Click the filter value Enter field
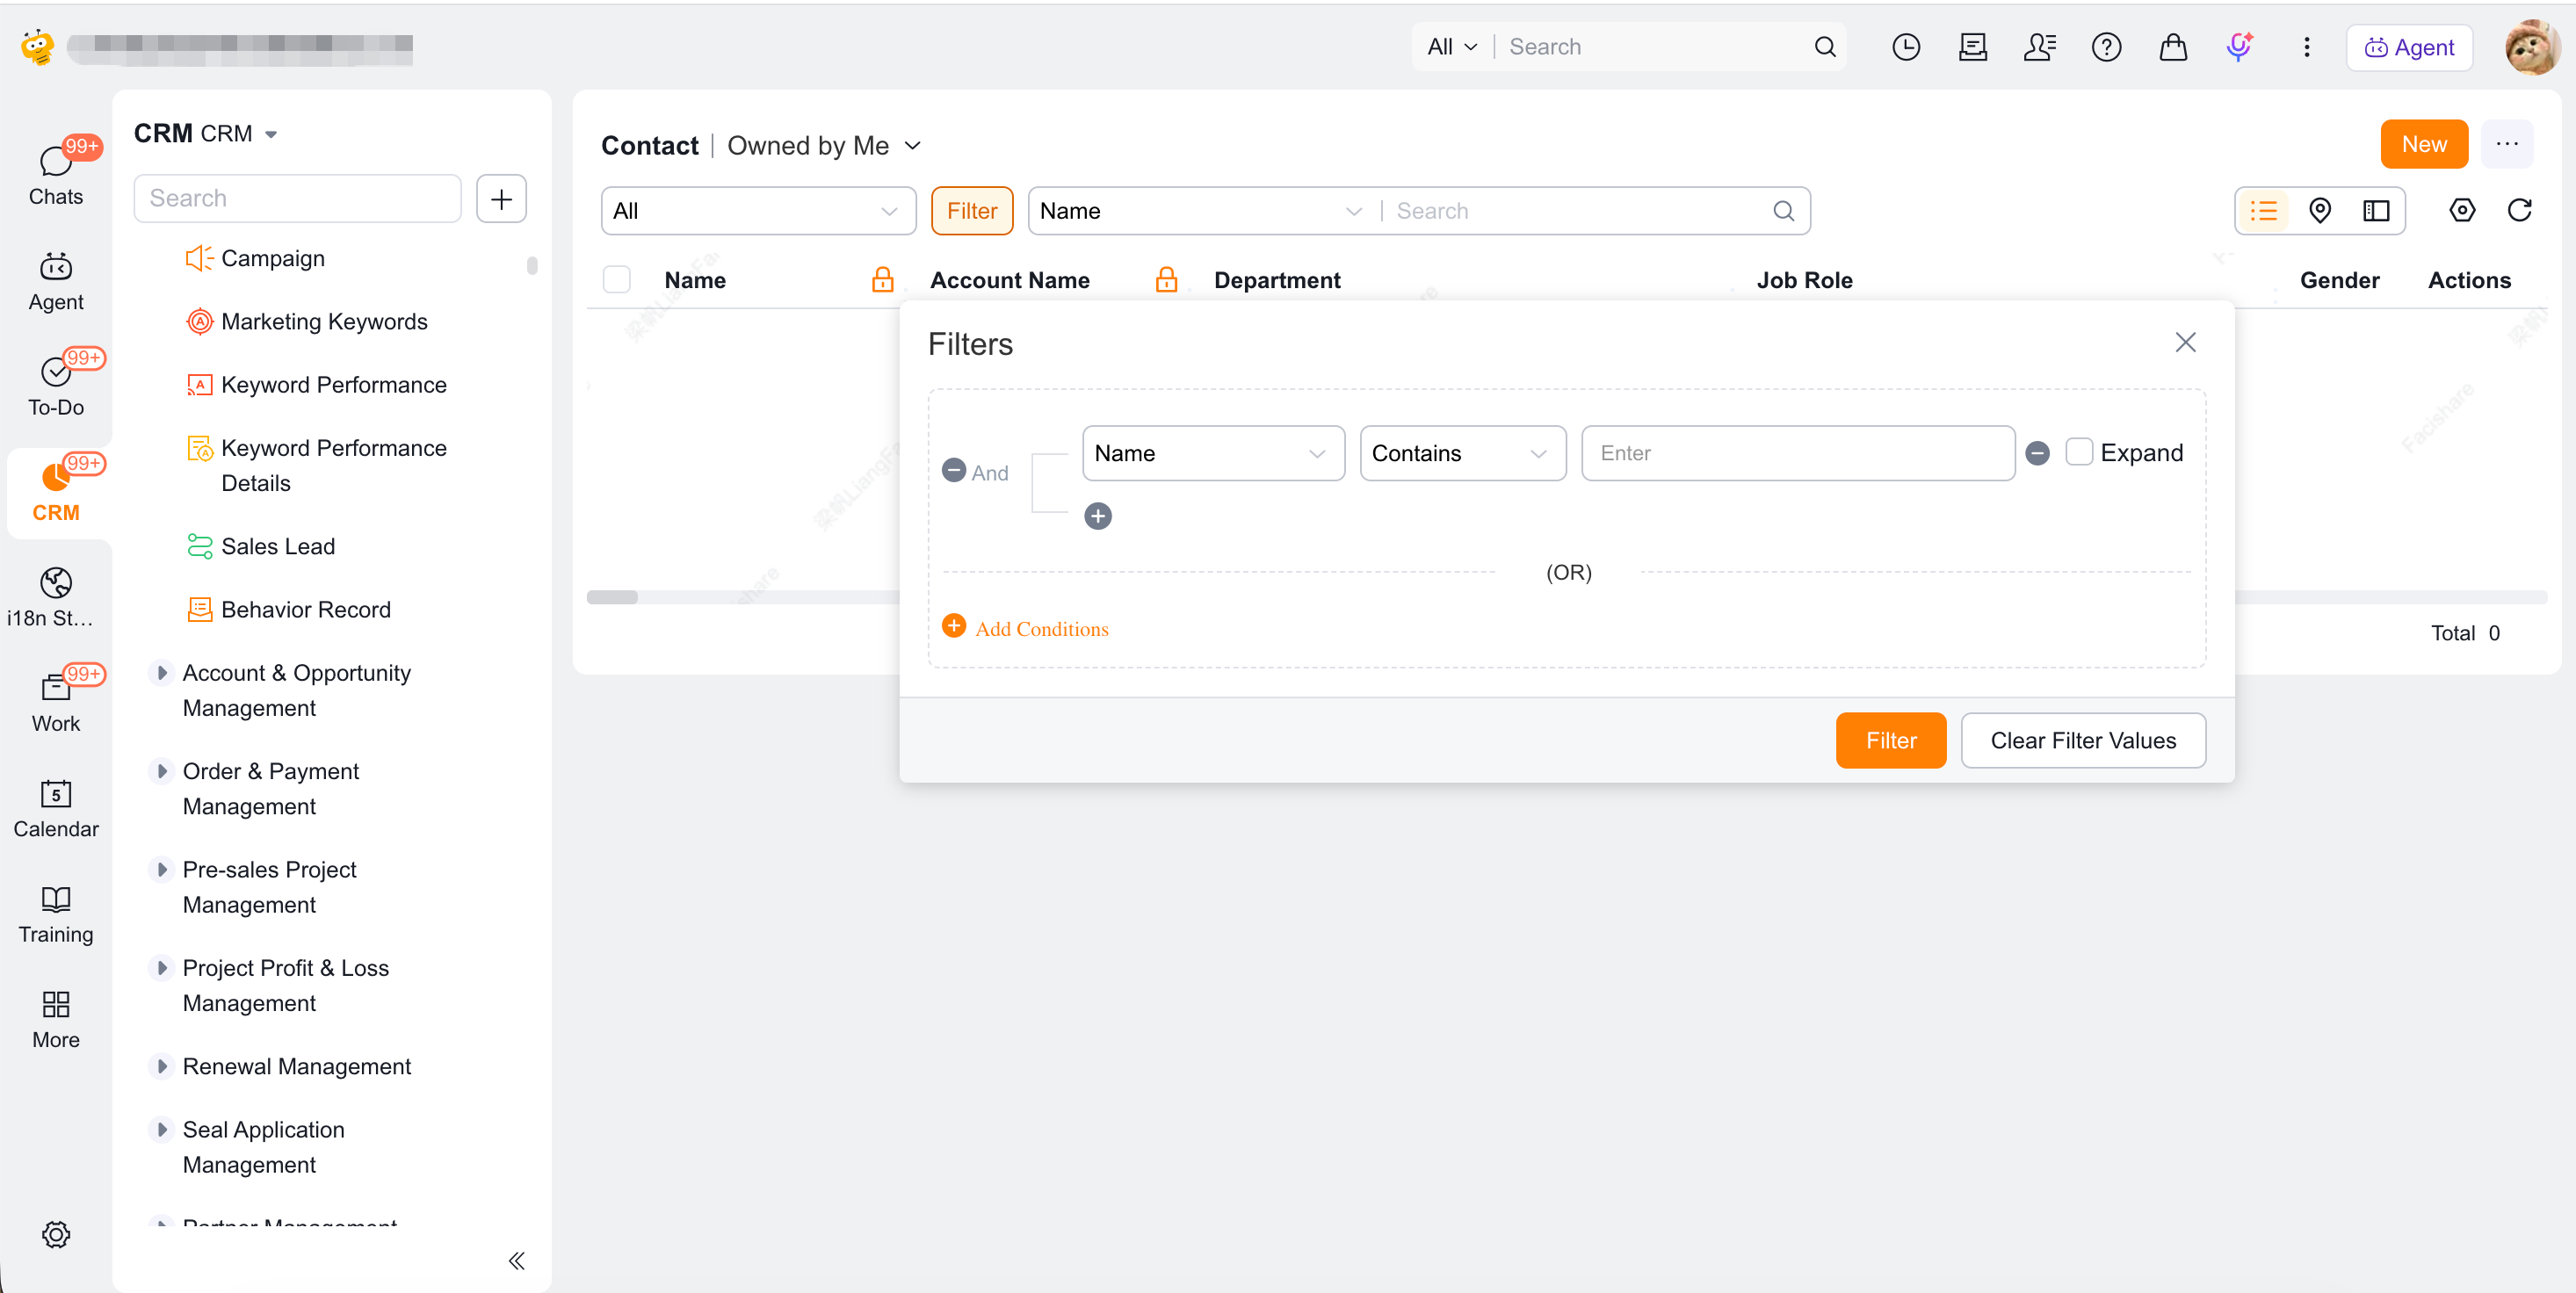2576x1293 pixels. click(1797, 454)
